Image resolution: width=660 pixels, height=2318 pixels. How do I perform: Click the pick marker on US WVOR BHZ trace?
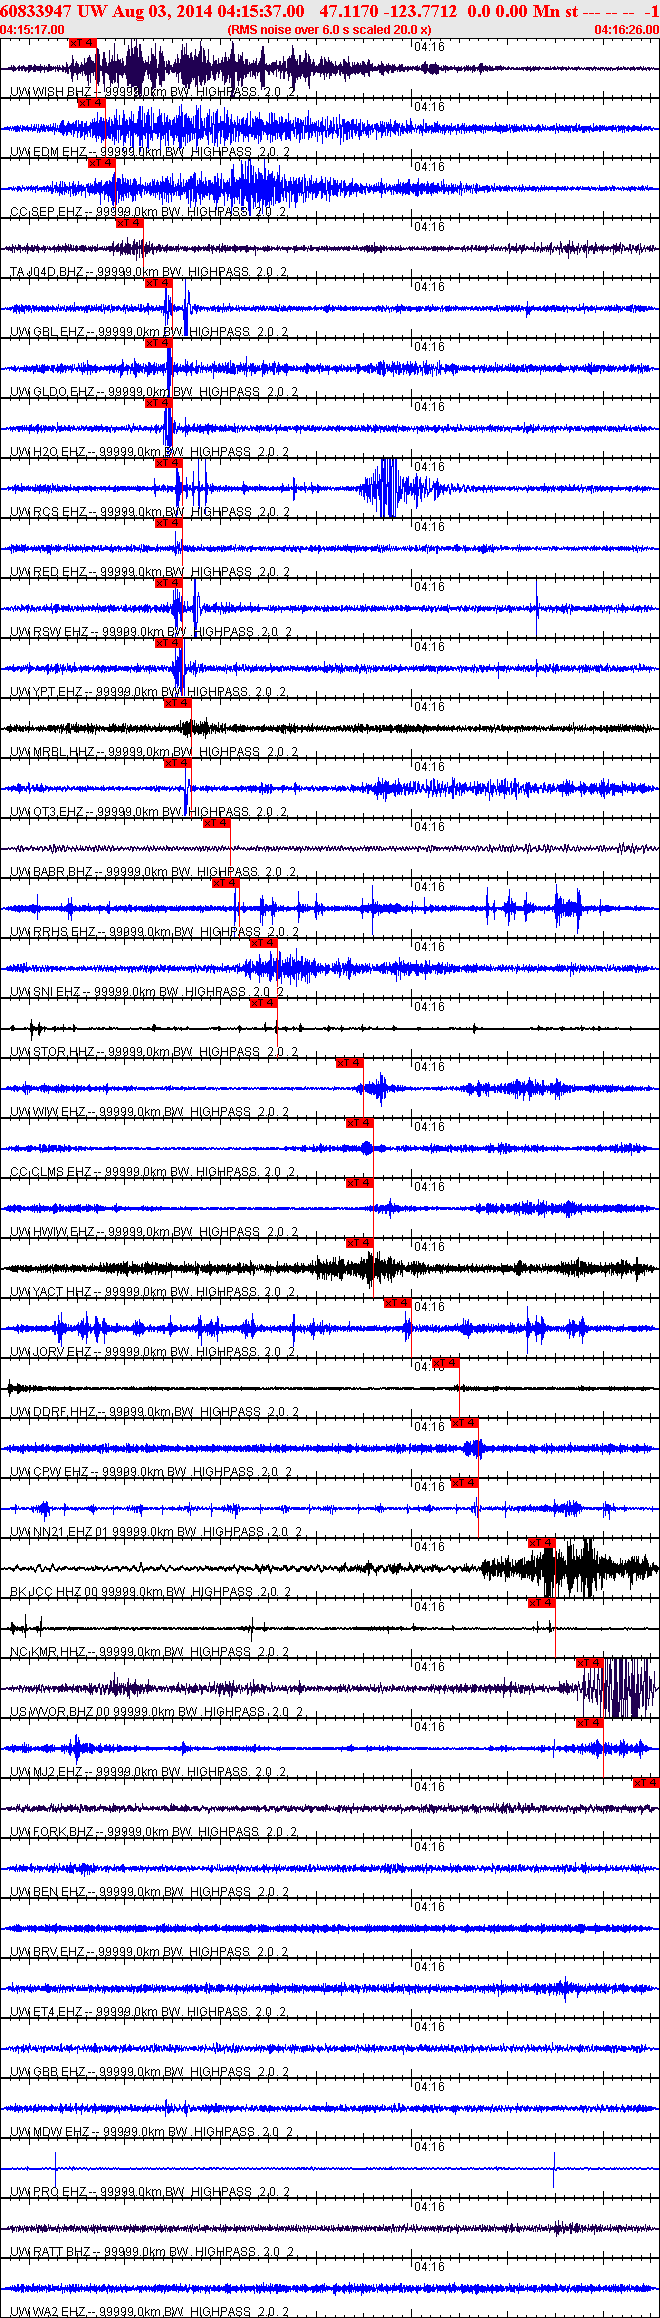click(x=590, y=1663)
